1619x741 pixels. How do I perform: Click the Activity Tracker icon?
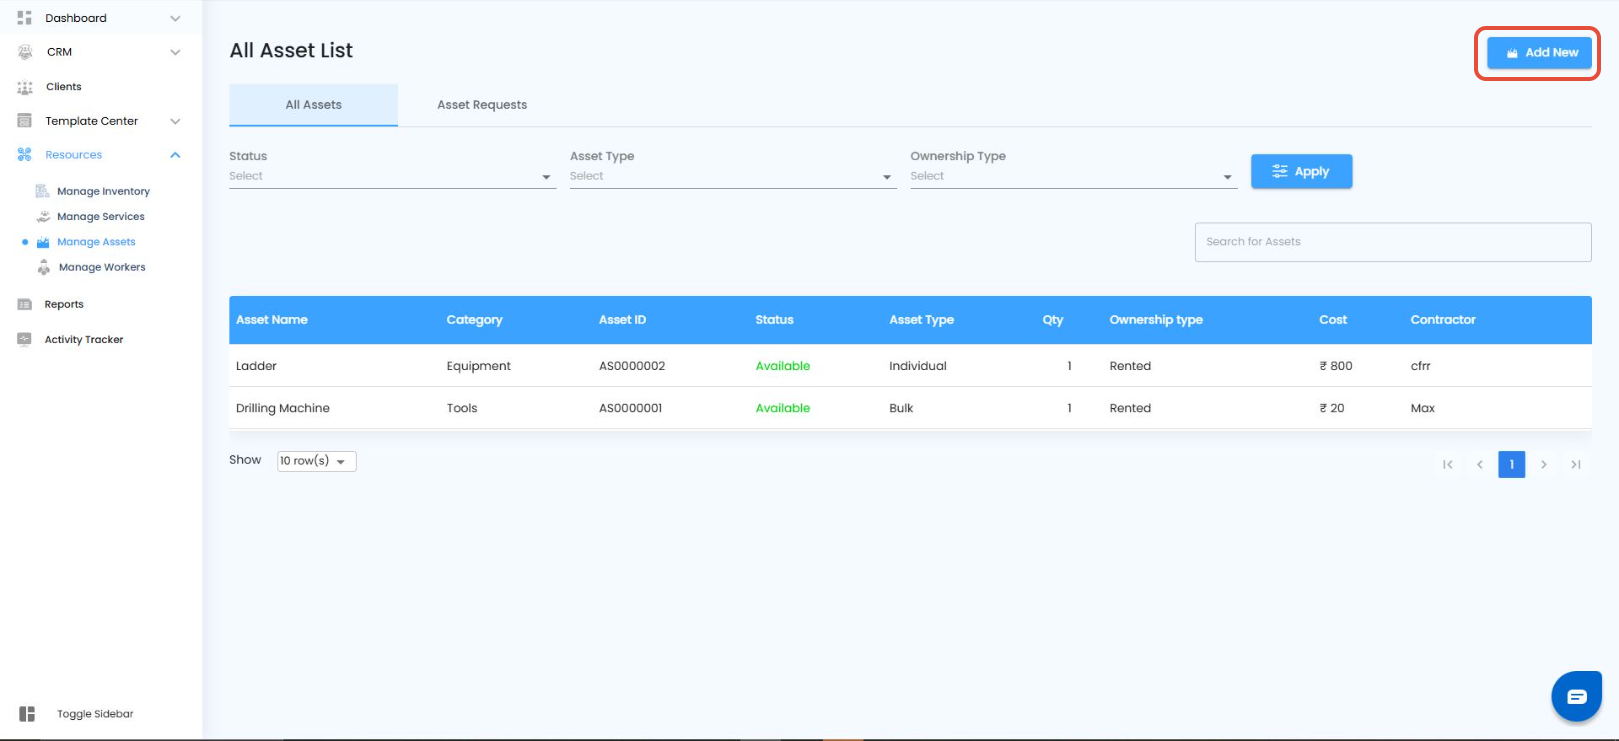click(25, 339)
